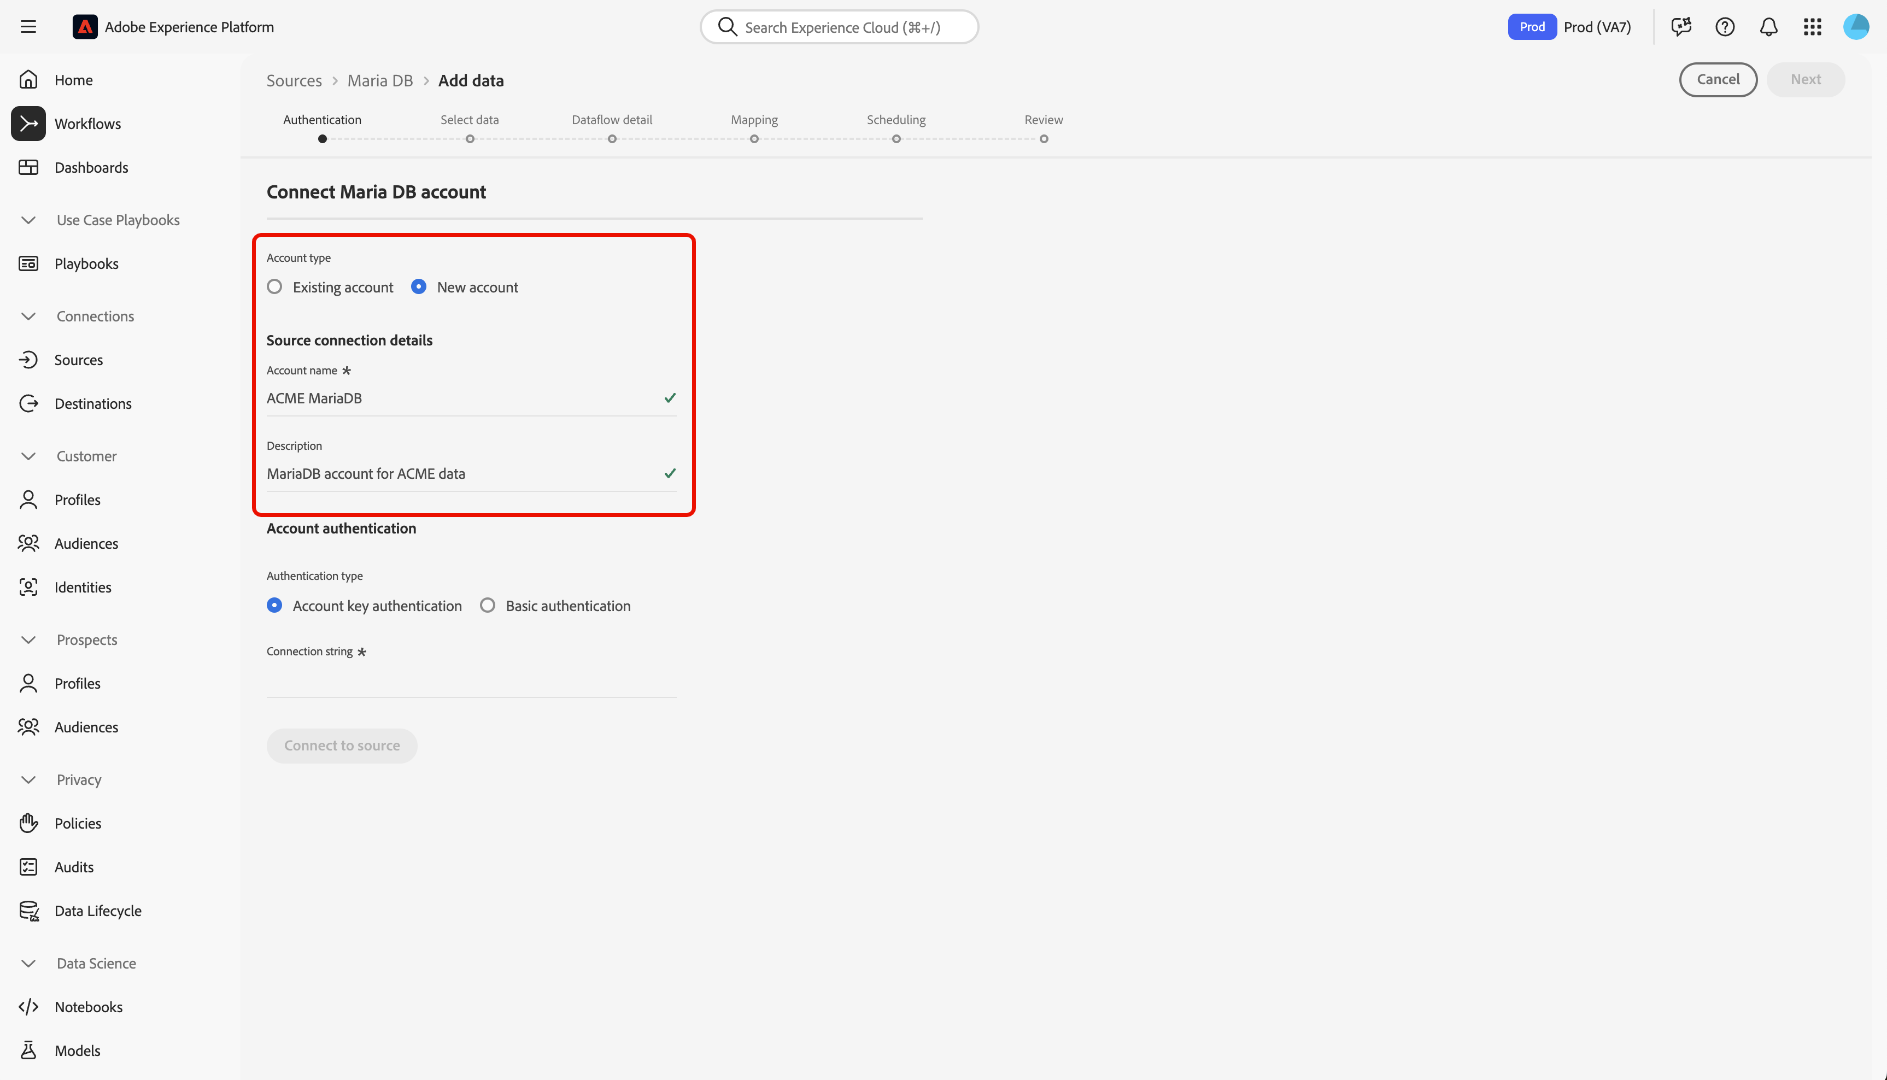Collapse the Privacy section
The height and width of the screenshot is (1080, 1887).
click(29, 780)
